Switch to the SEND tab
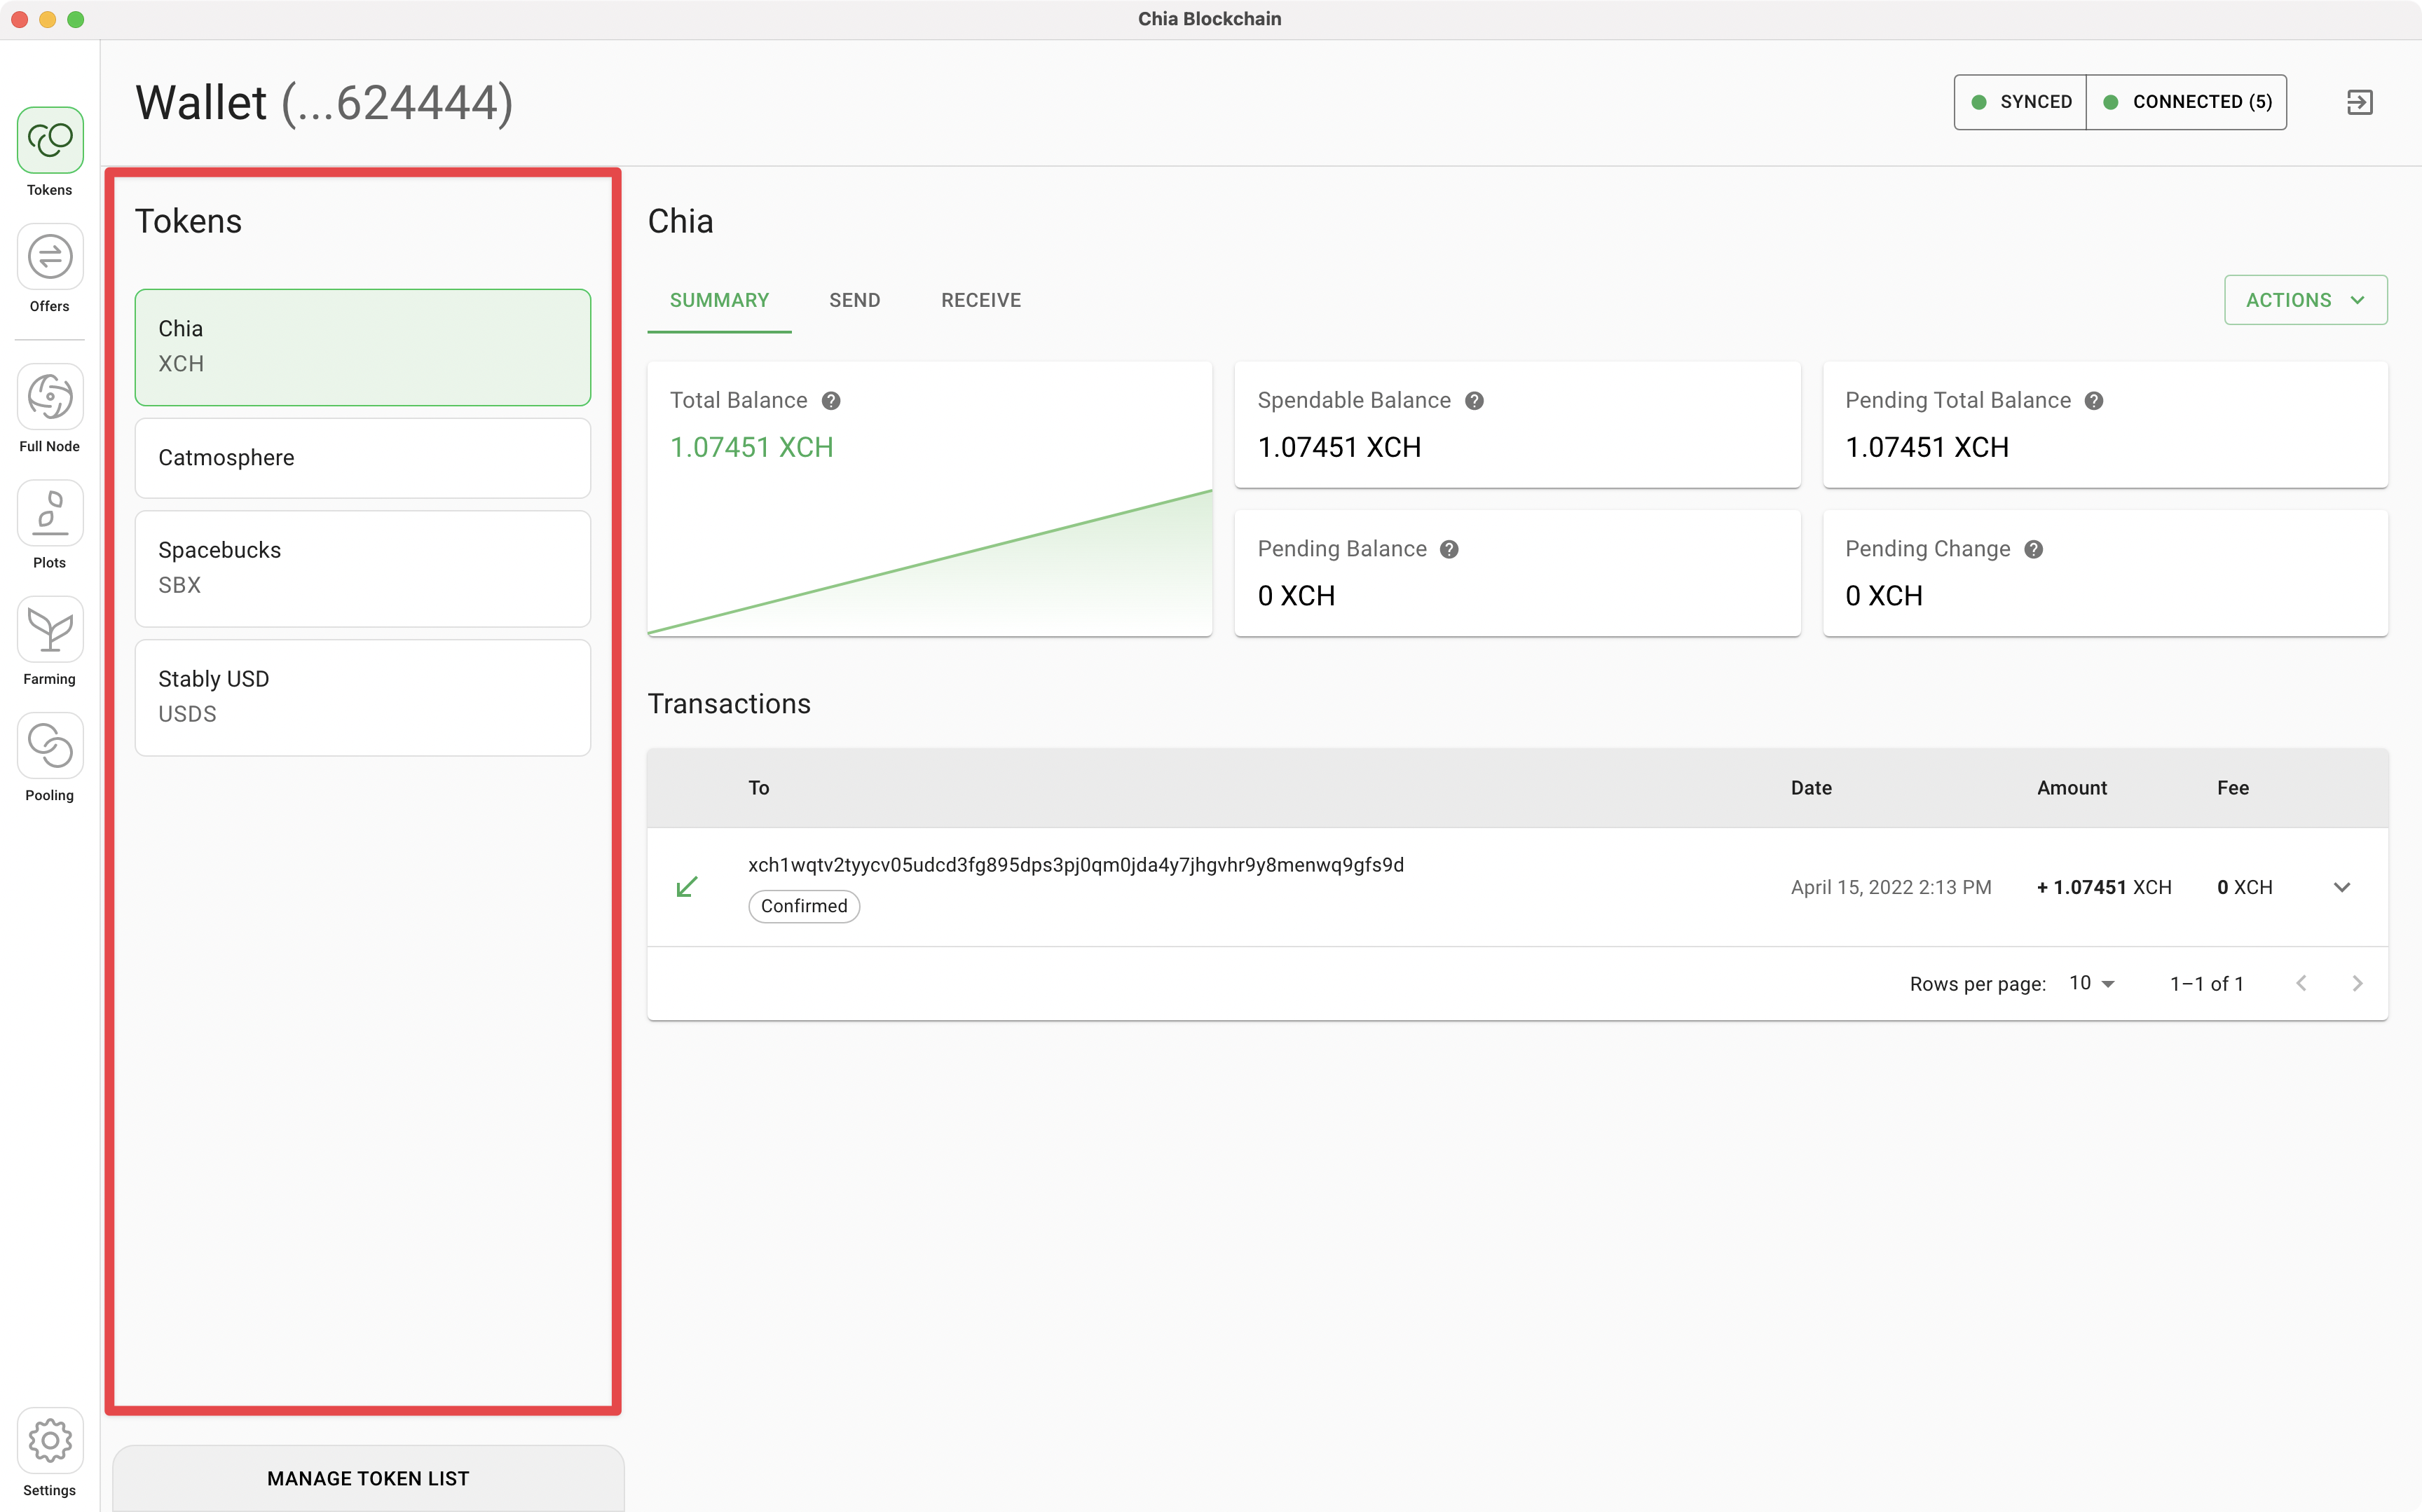This screenshot has height=1512, width=2422. (854, 300)
